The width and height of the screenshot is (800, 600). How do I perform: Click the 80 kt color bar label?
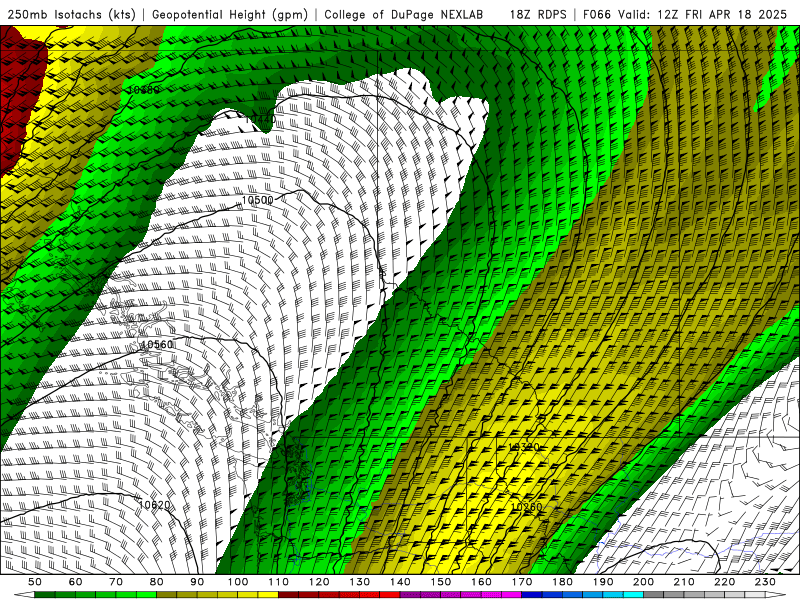pos(157,582)
